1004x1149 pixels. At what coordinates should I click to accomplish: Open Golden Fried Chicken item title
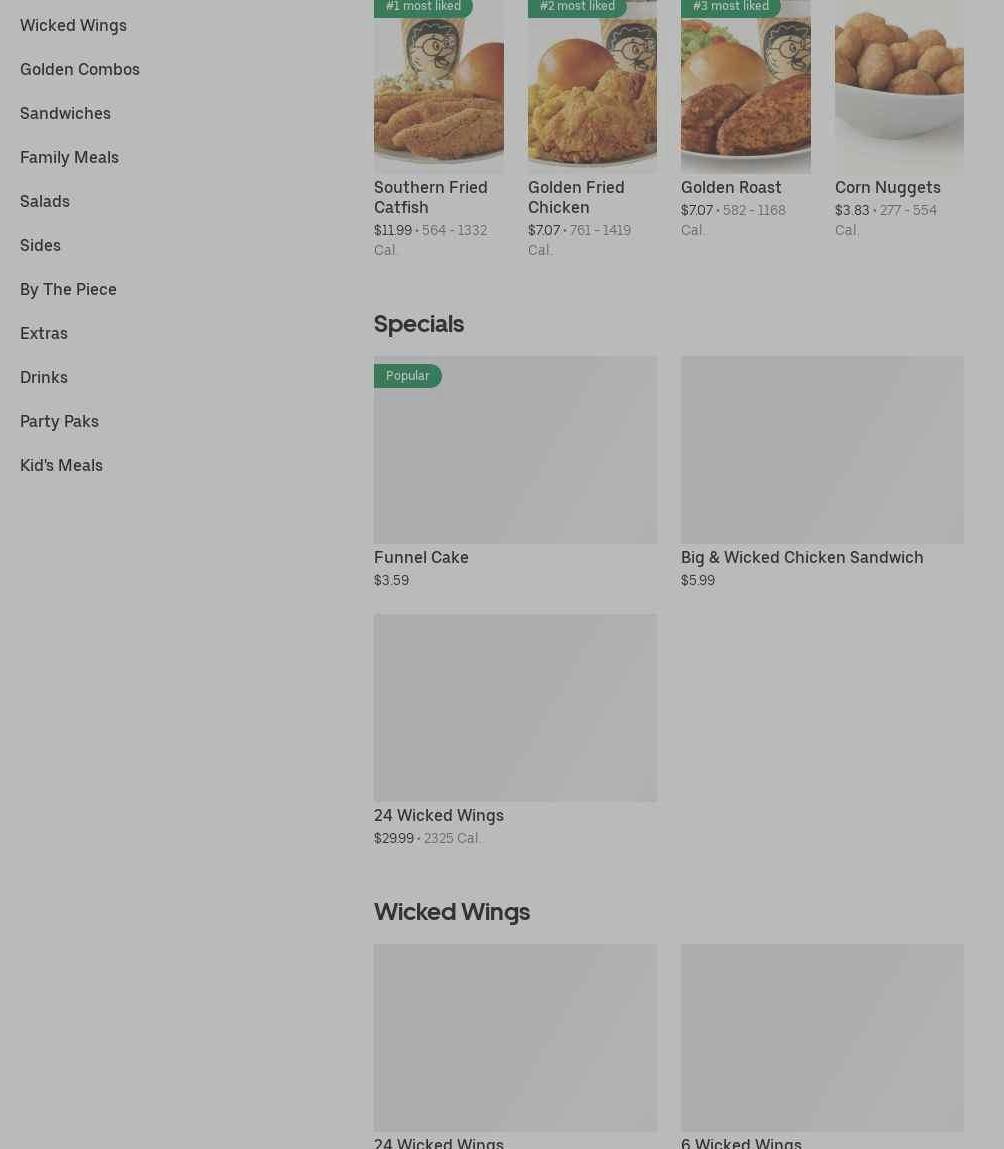(x=576, y=197)
